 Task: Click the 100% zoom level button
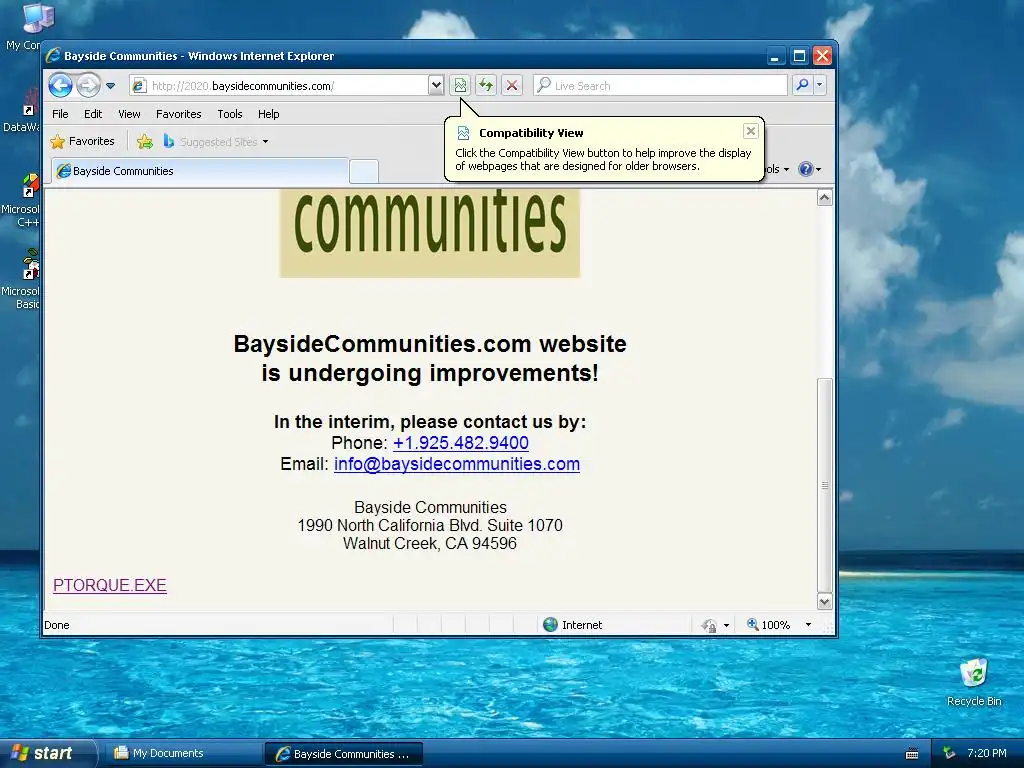point(769,625)
